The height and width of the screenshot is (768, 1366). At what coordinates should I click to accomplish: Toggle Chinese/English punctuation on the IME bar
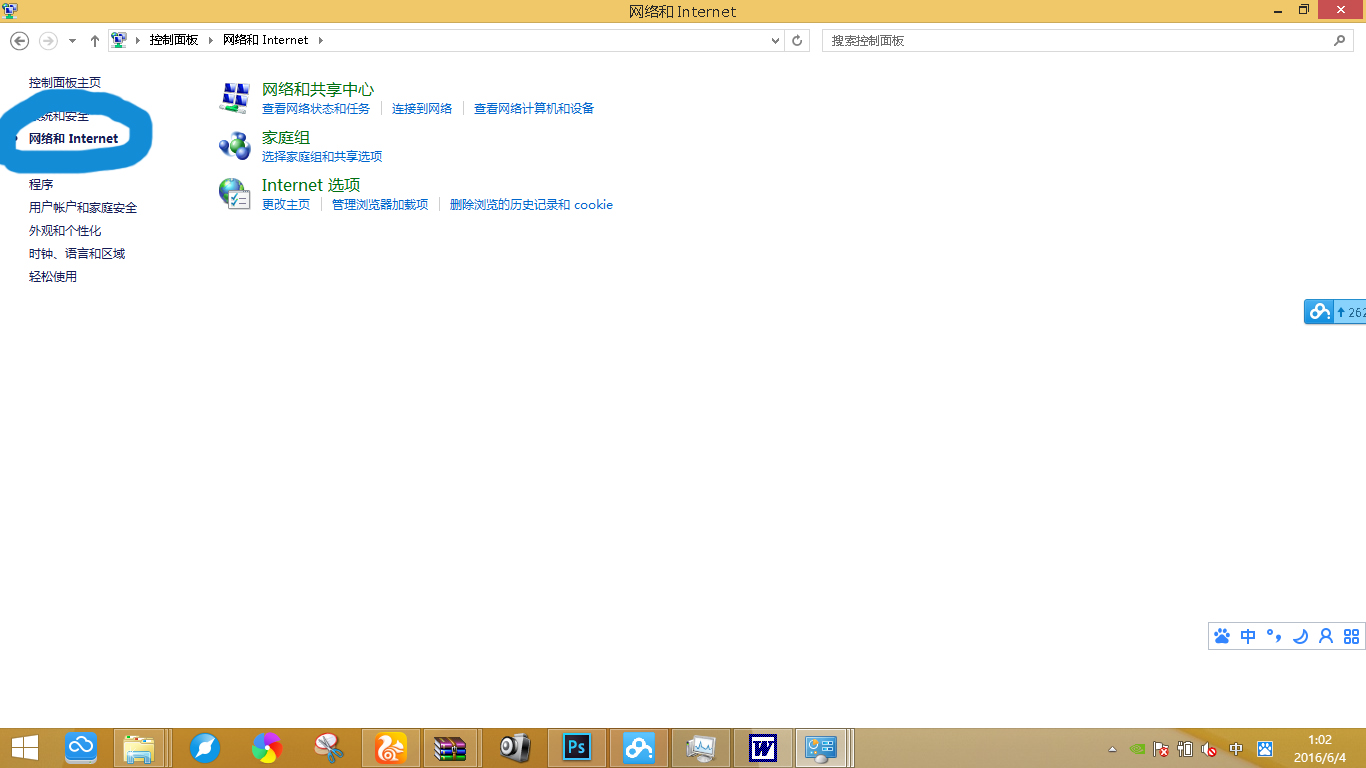coord(1272,636)
